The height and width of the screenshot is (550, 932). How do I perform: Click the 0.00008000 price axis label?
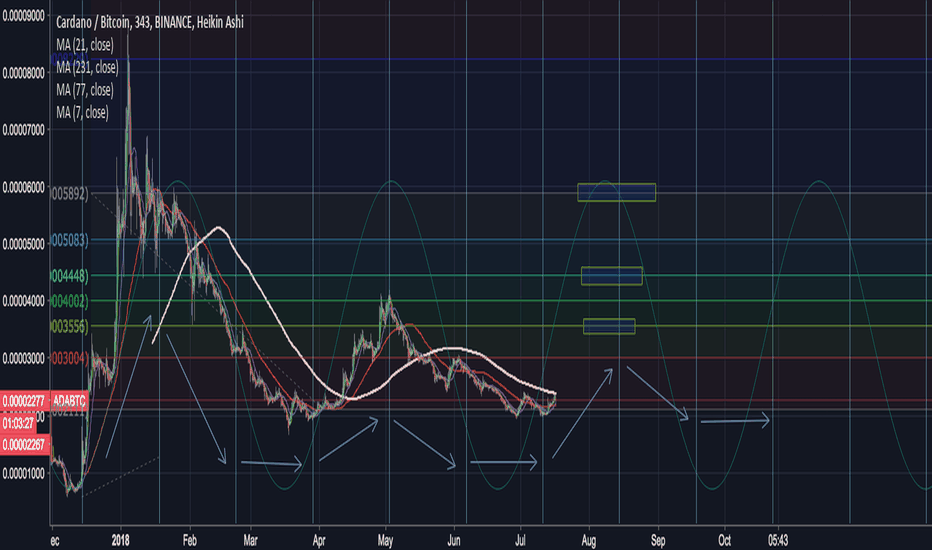coord(24,73)
